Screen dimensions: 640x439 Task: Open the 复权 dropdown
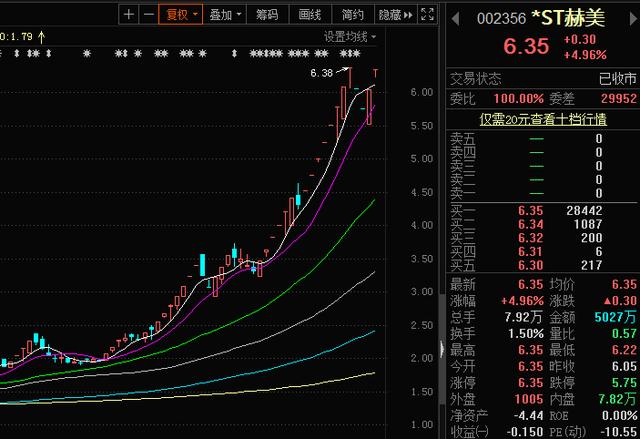(x=181, y=15)
